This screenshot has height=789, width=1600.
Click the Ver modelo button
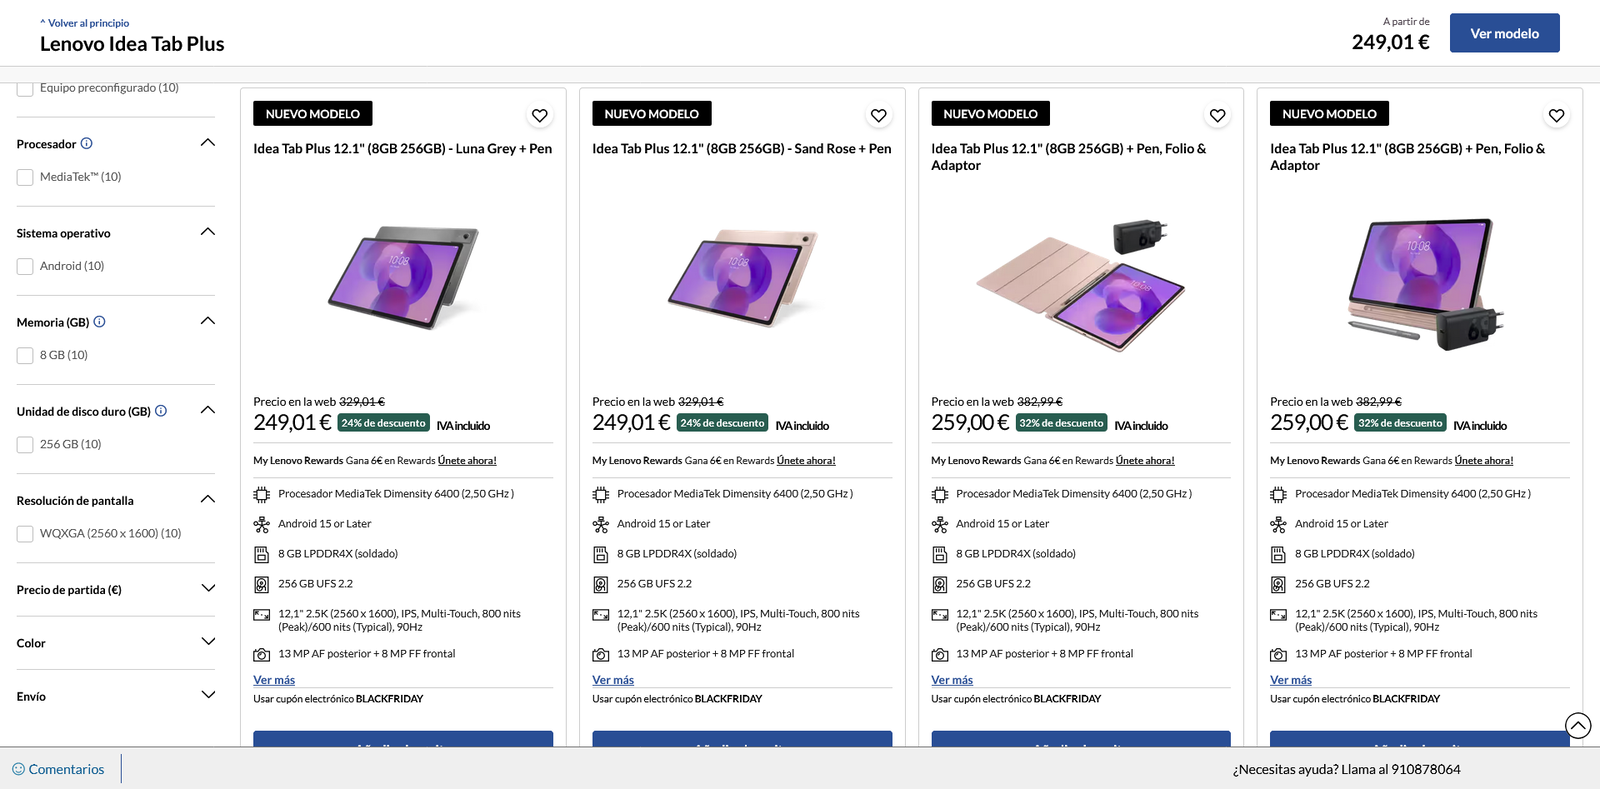point(1504,32)
